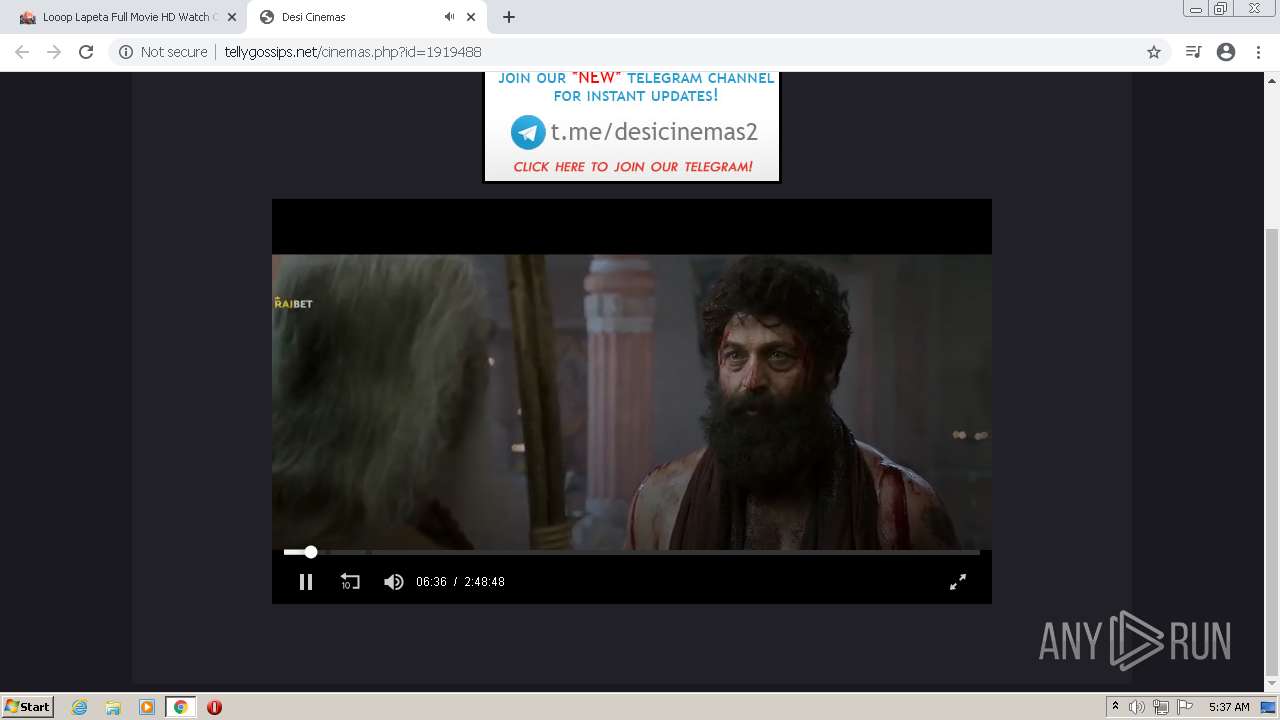Open Action Center flag icon
1280x720 pixels.
coord(1184,707)
